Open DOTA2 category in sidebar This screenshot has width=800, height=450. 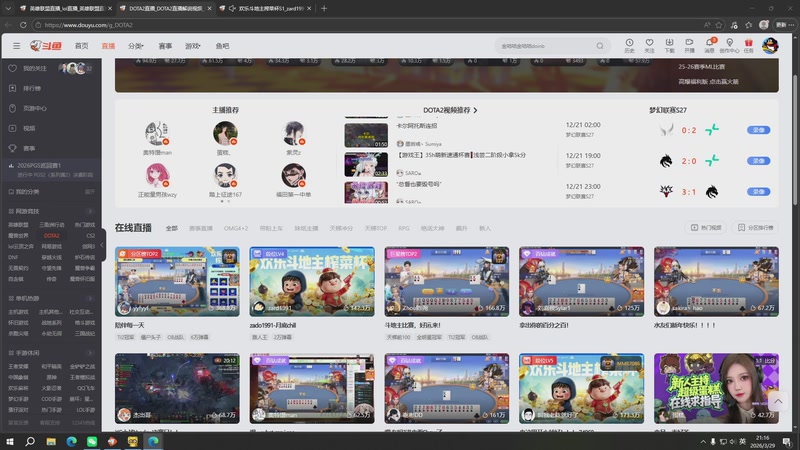(x=52, y=236)
